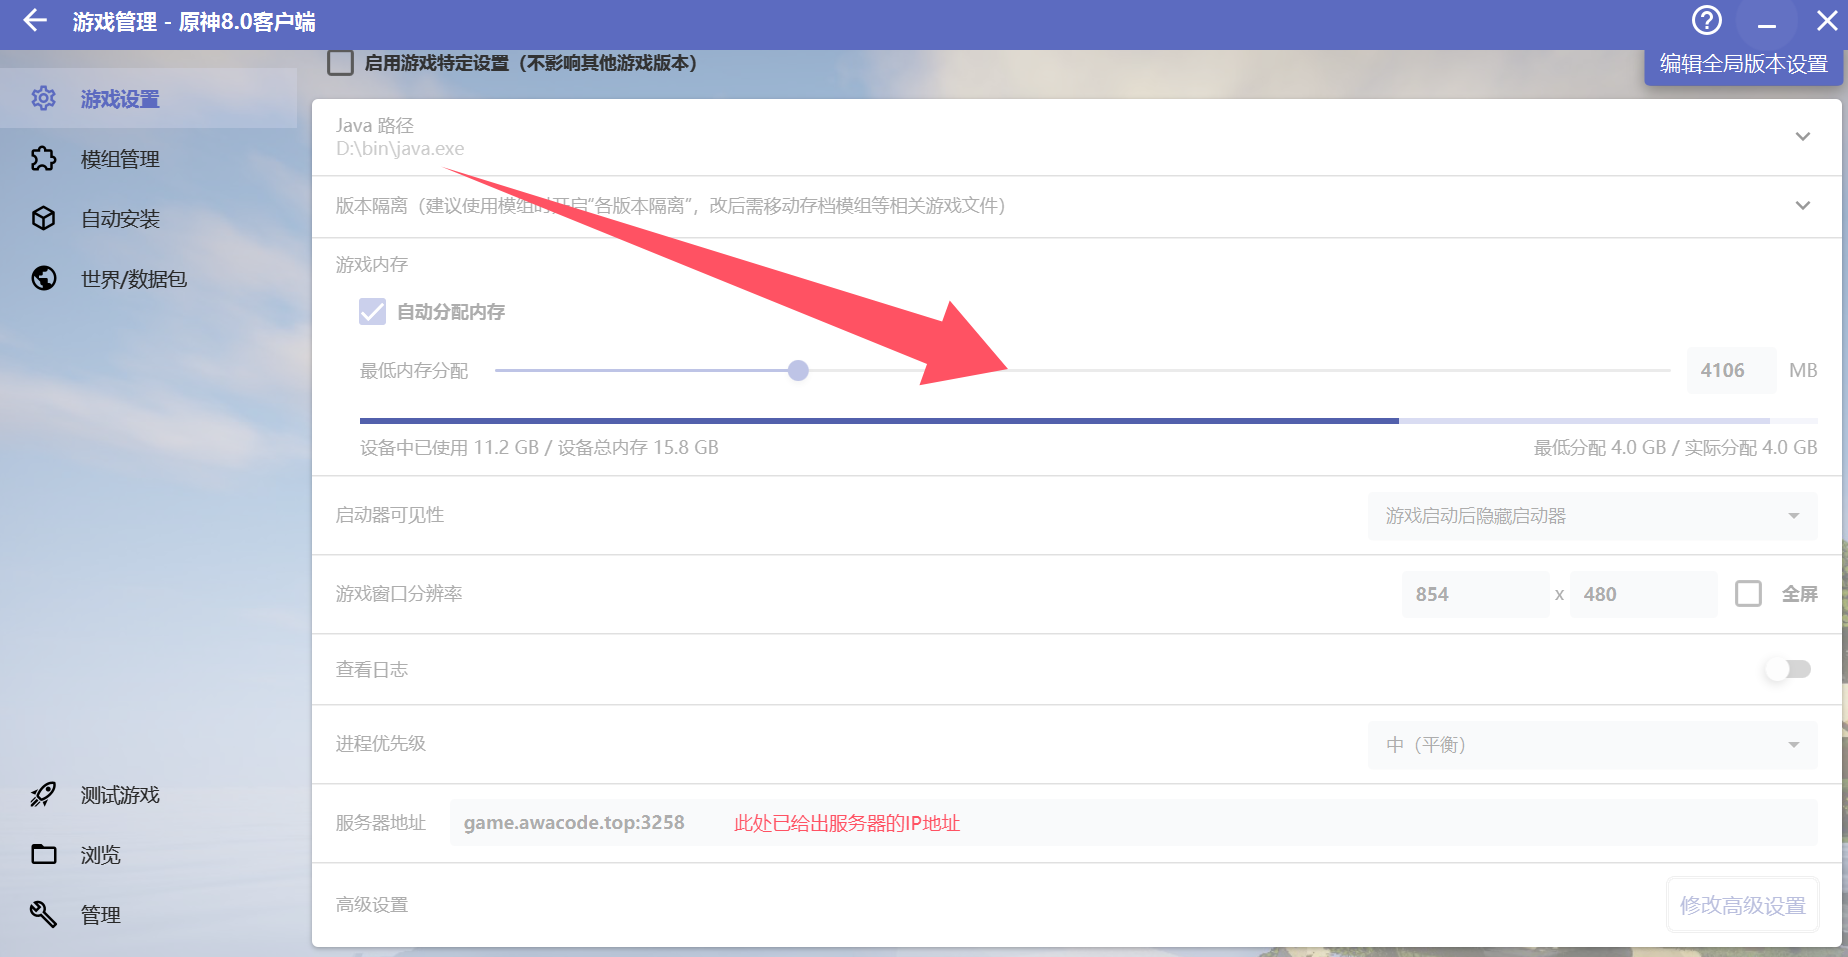Click the 高级设置 label
This screenshot has width=1848, height=957.
(x=372, y=905)
